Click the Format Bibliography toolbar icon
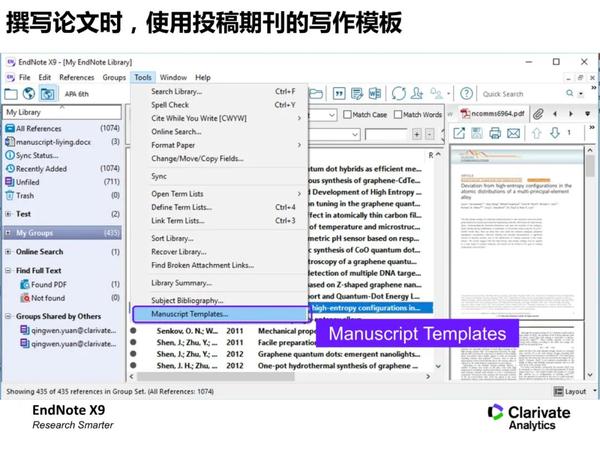This screenshot has height=450, width=600. 357,94
